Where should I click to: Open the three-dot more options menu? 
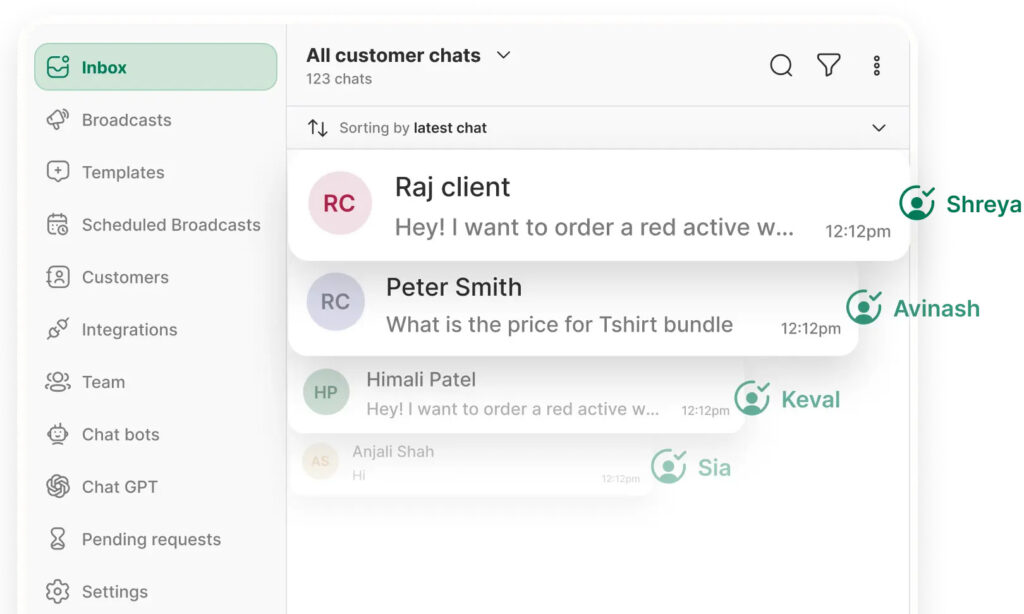[x=876, y=66]
